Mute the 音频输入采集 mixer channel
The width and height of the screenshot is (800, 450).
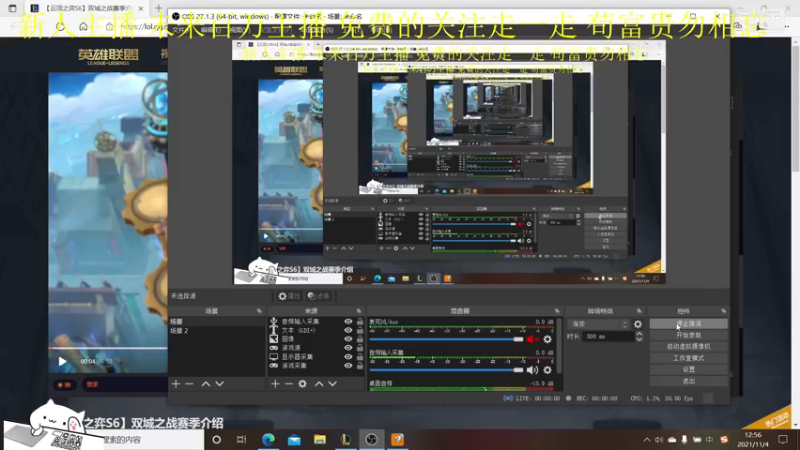(x=532, y=370)
